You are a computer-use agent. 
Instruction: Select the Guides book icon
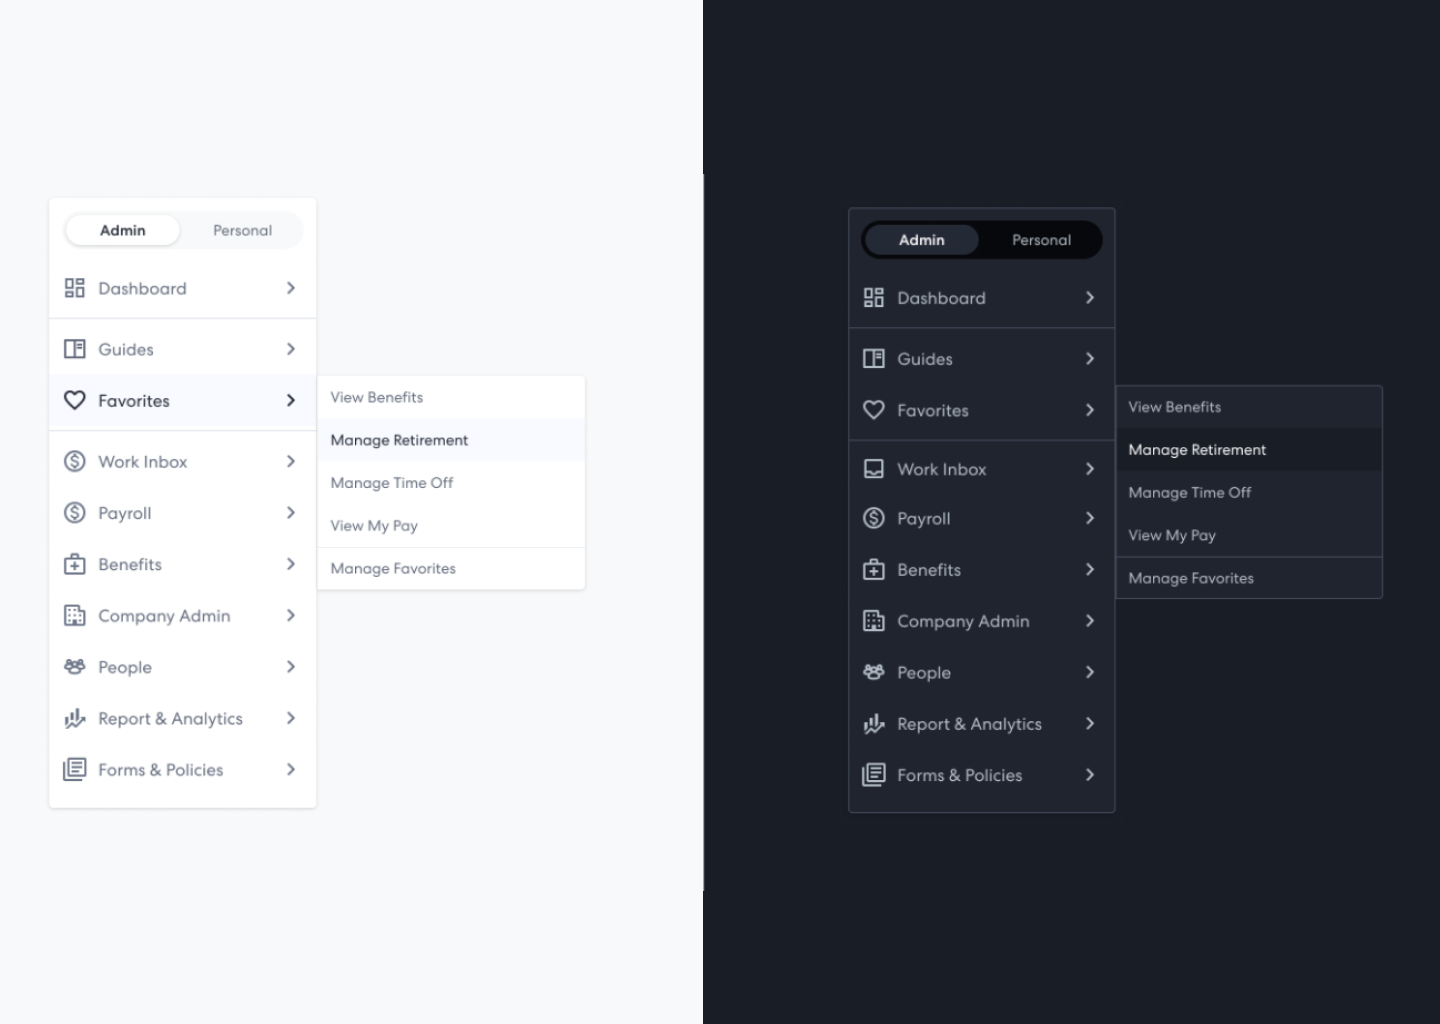[75, 348]
